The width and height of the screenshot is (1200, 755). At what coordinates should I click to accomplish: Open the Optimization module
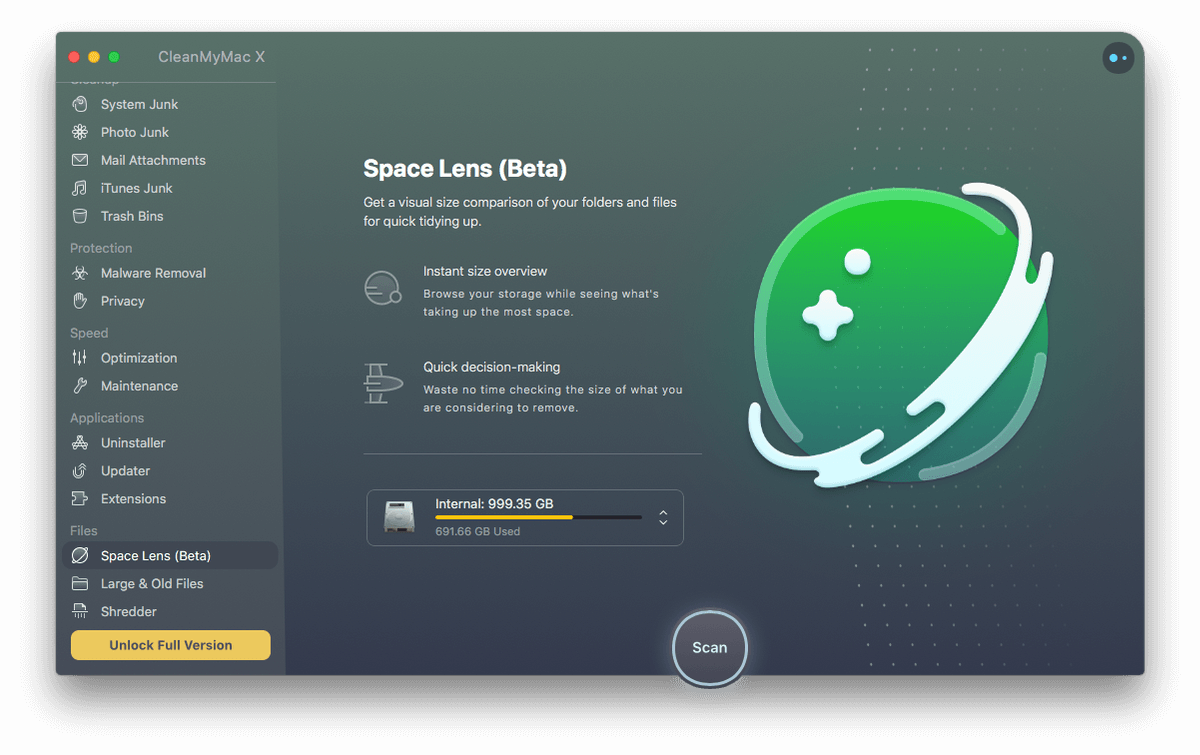tap(170, 358)
